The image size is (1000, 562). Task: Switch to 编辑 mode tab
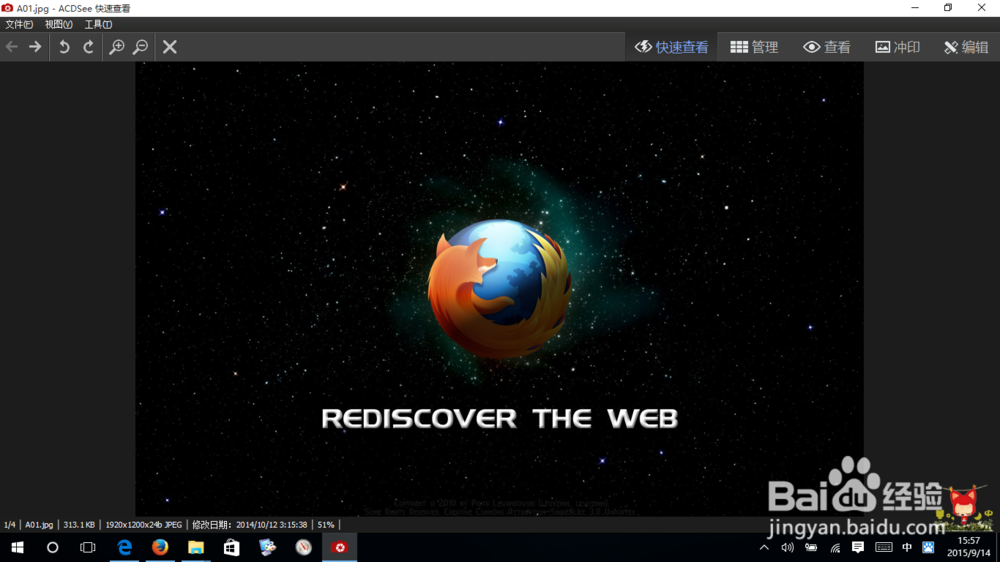(x=966, y=47)
